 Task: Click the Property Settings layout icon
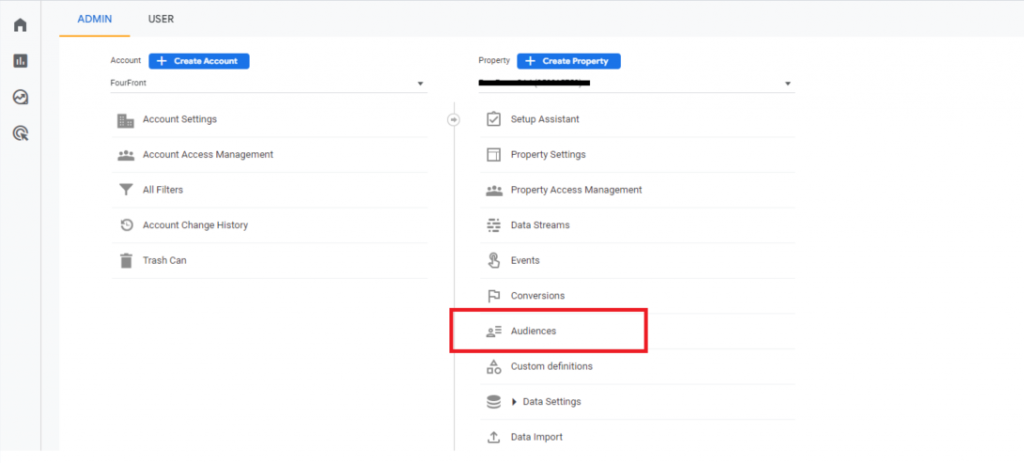click(494, 155)
